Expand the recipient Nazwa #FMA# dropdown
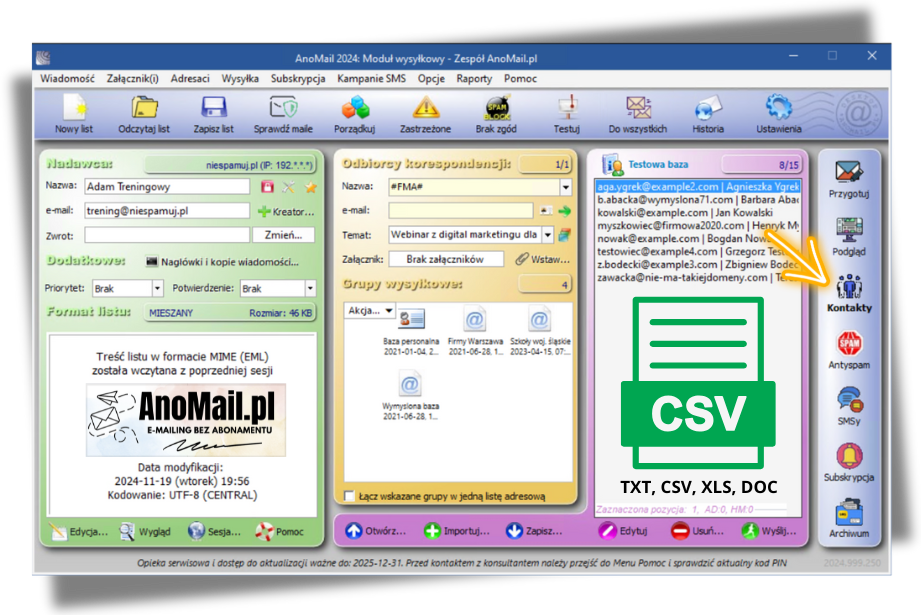This screenshot has width=921, height=615. (566, 187)
